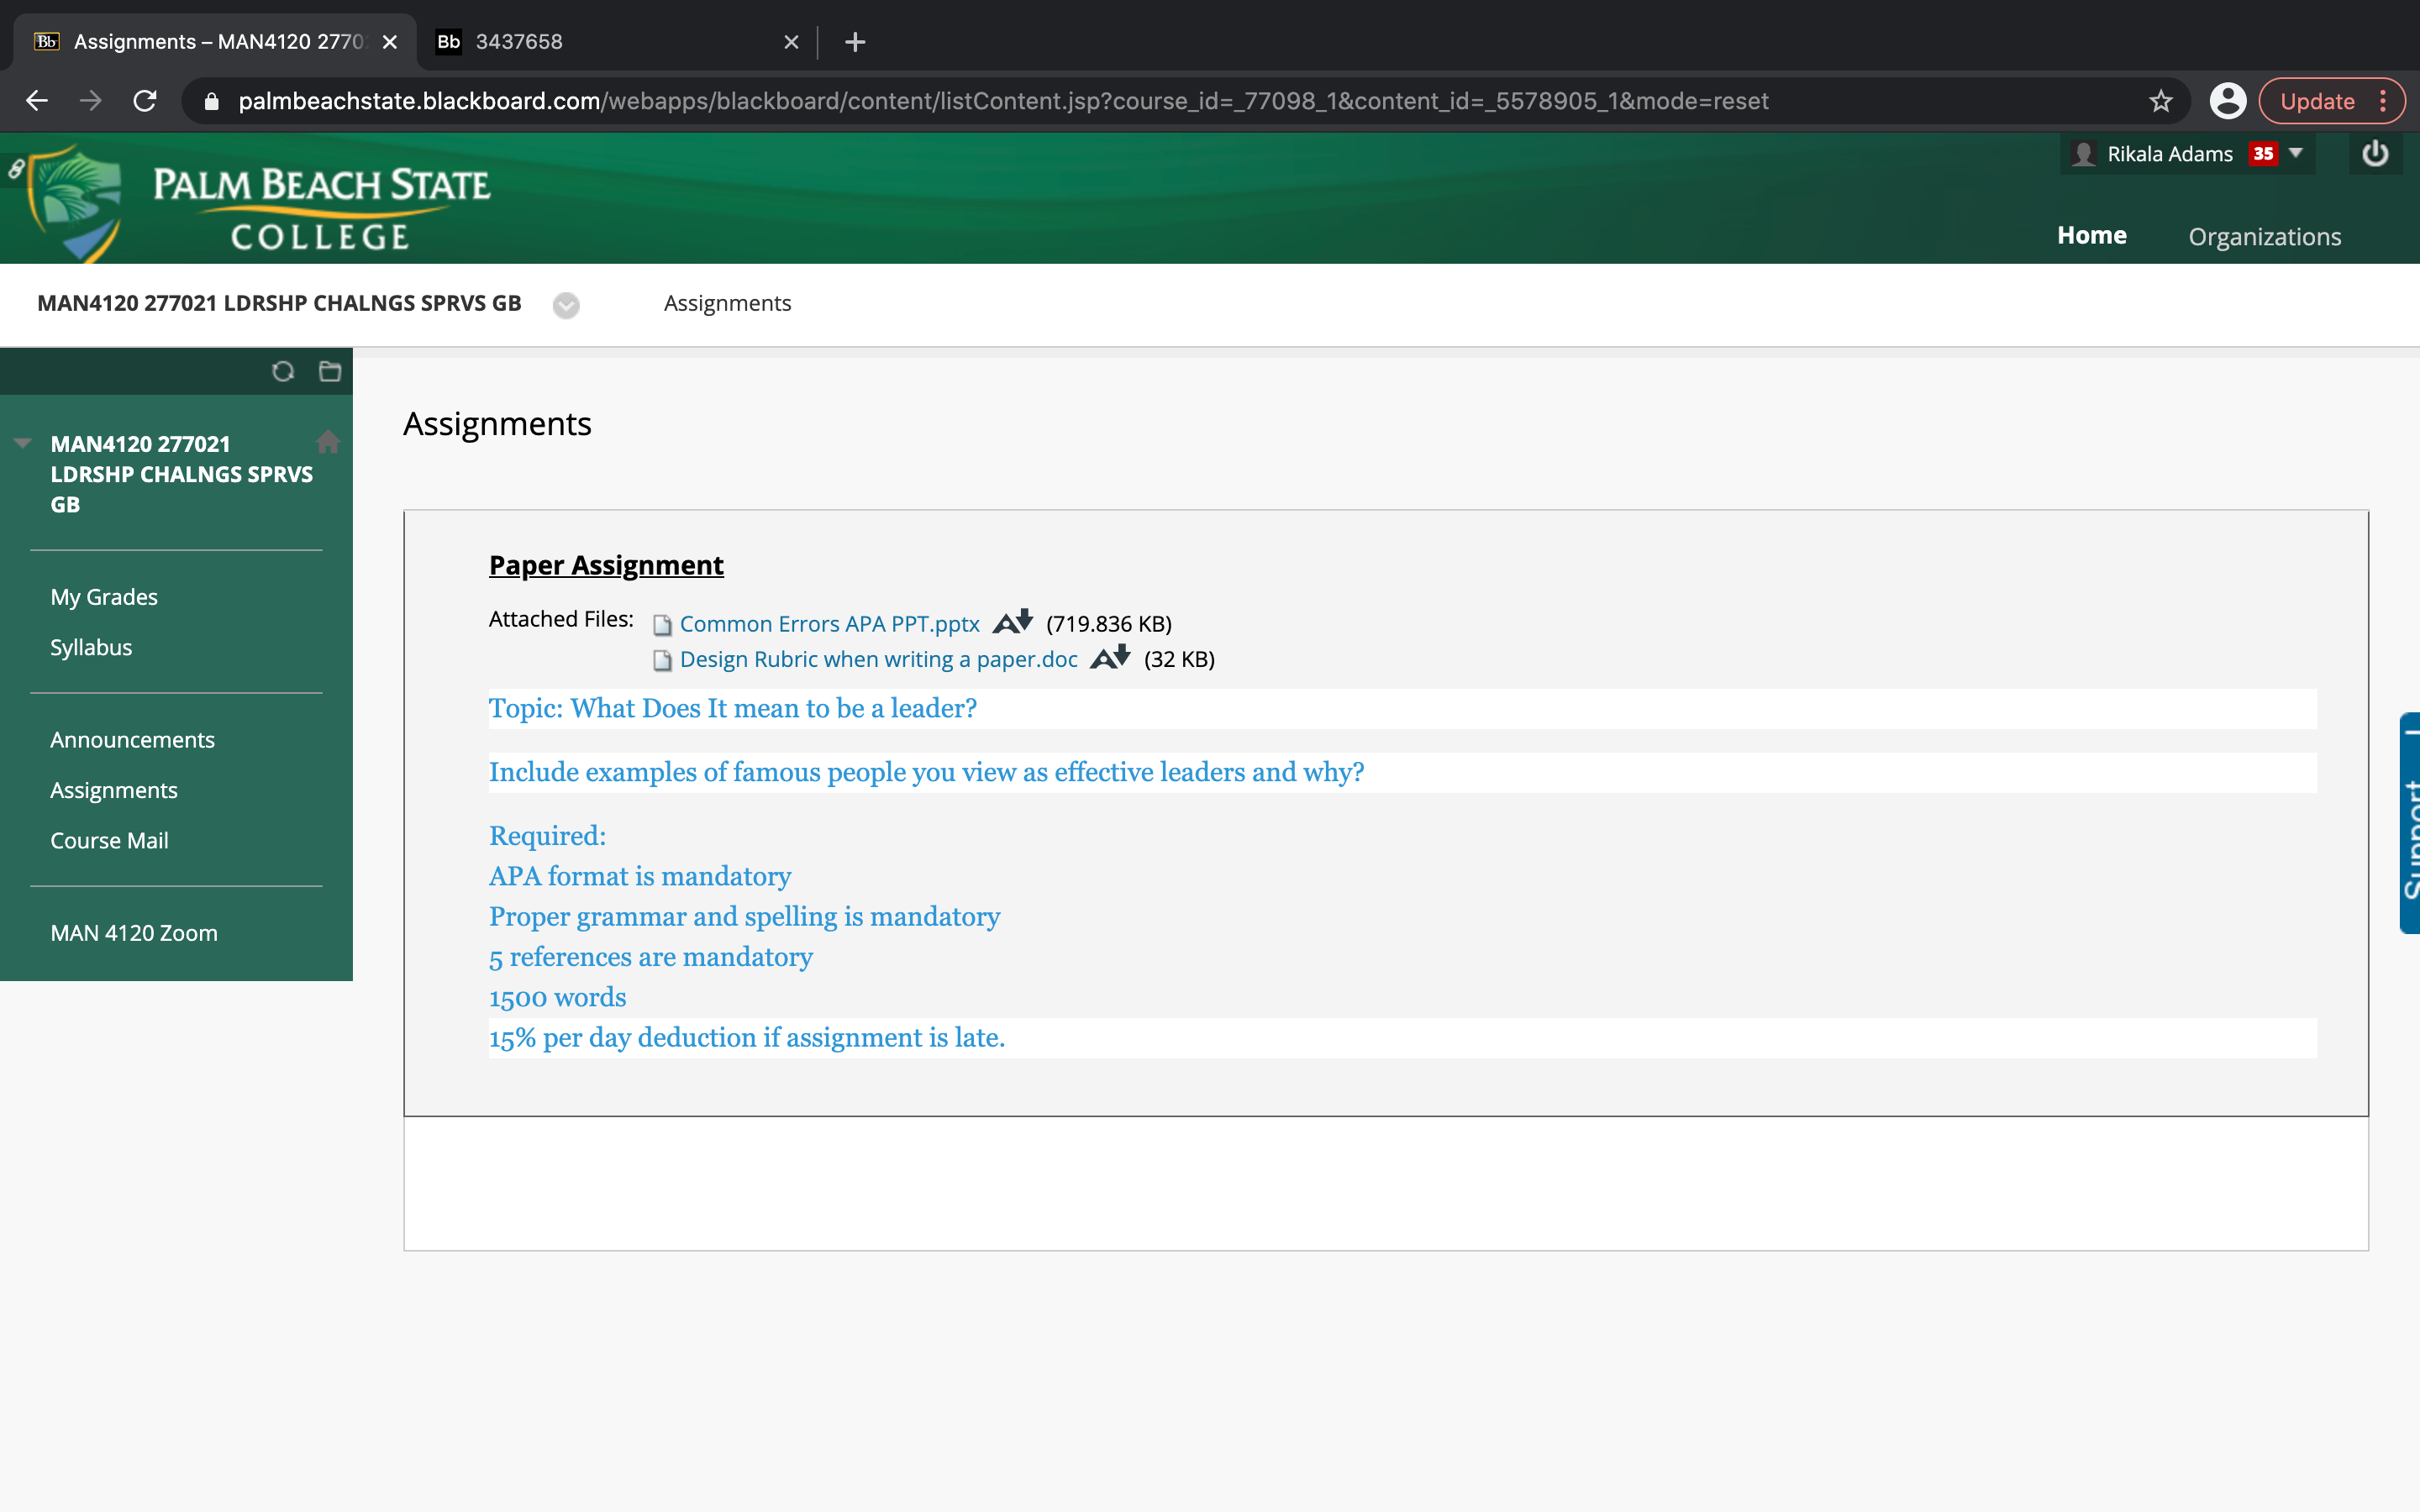The width and height of the screenshot is (2420, 1512).
Task: Reload the page in the browser
Action: click(145, 101)
